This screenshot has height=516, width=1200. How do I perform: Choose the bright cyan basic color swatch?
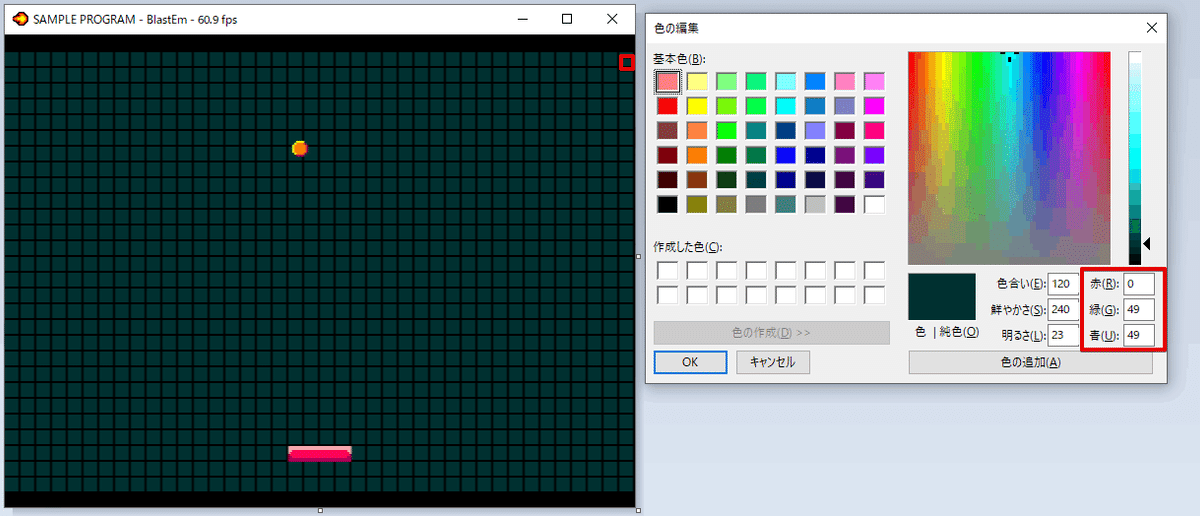point(785,105)
